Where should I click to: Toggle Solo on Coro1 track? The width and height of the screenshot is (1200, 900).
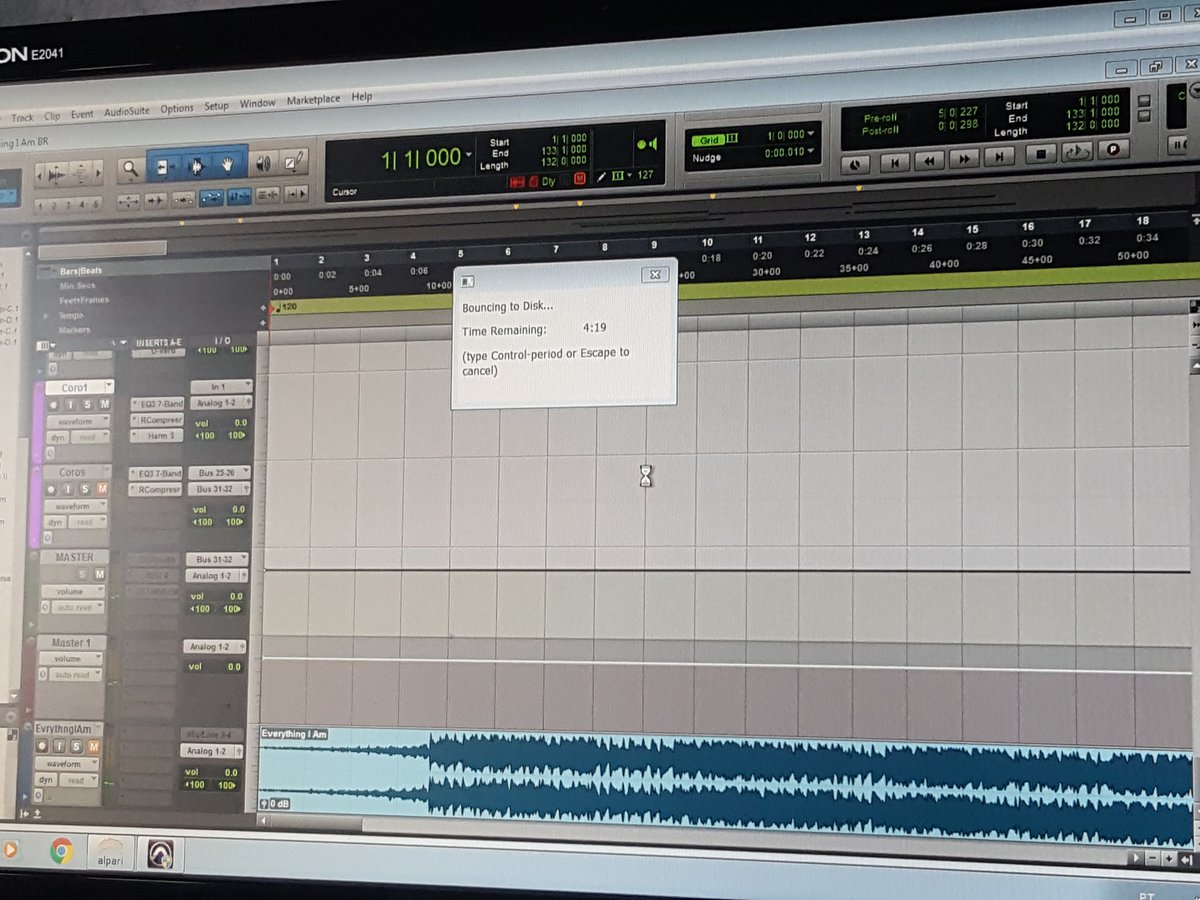(87, 405)
